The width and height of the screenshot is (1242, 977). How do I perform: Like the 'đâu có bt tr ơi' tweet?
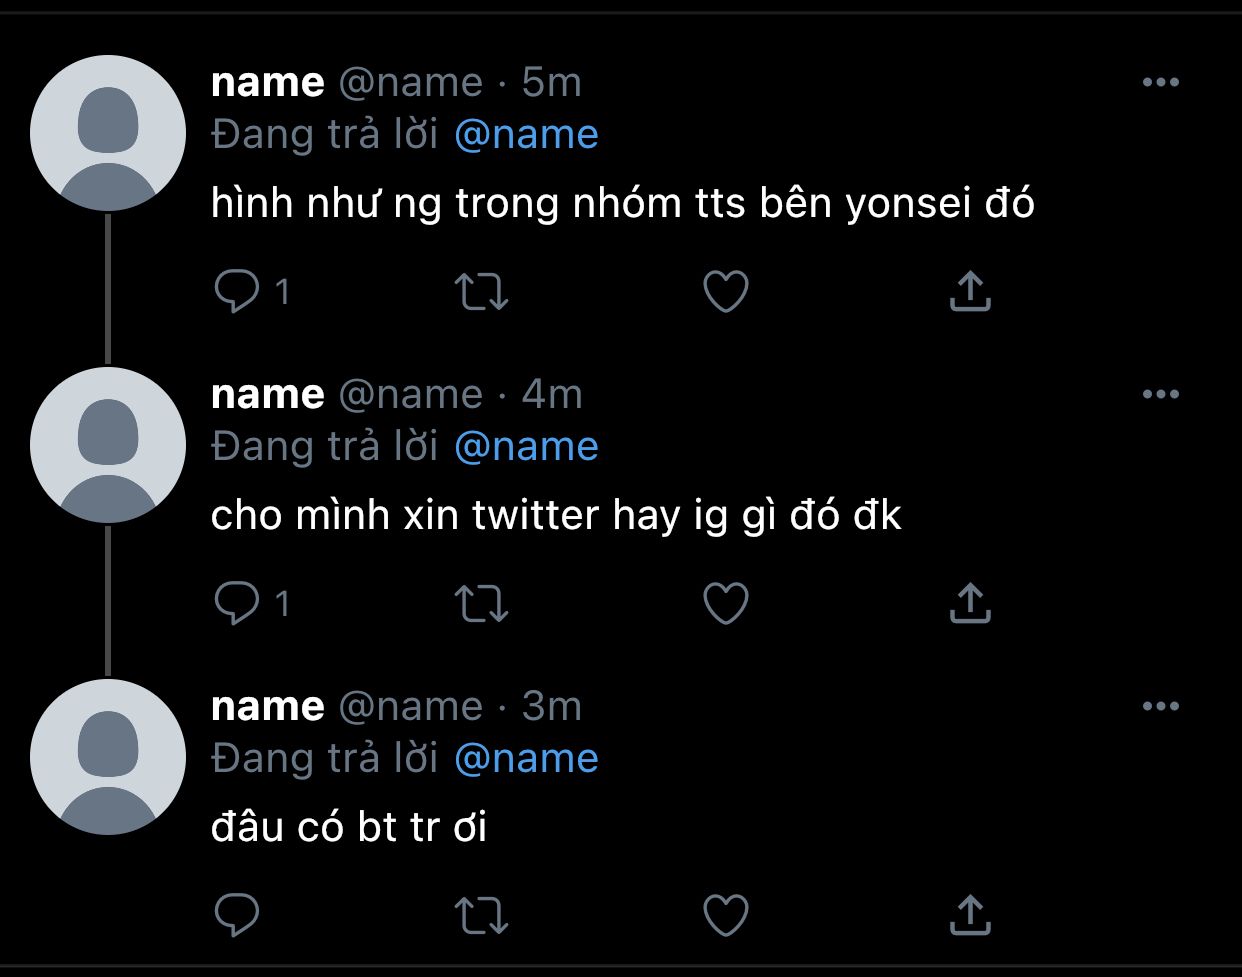pyautogui.click(x=726, y=913)
